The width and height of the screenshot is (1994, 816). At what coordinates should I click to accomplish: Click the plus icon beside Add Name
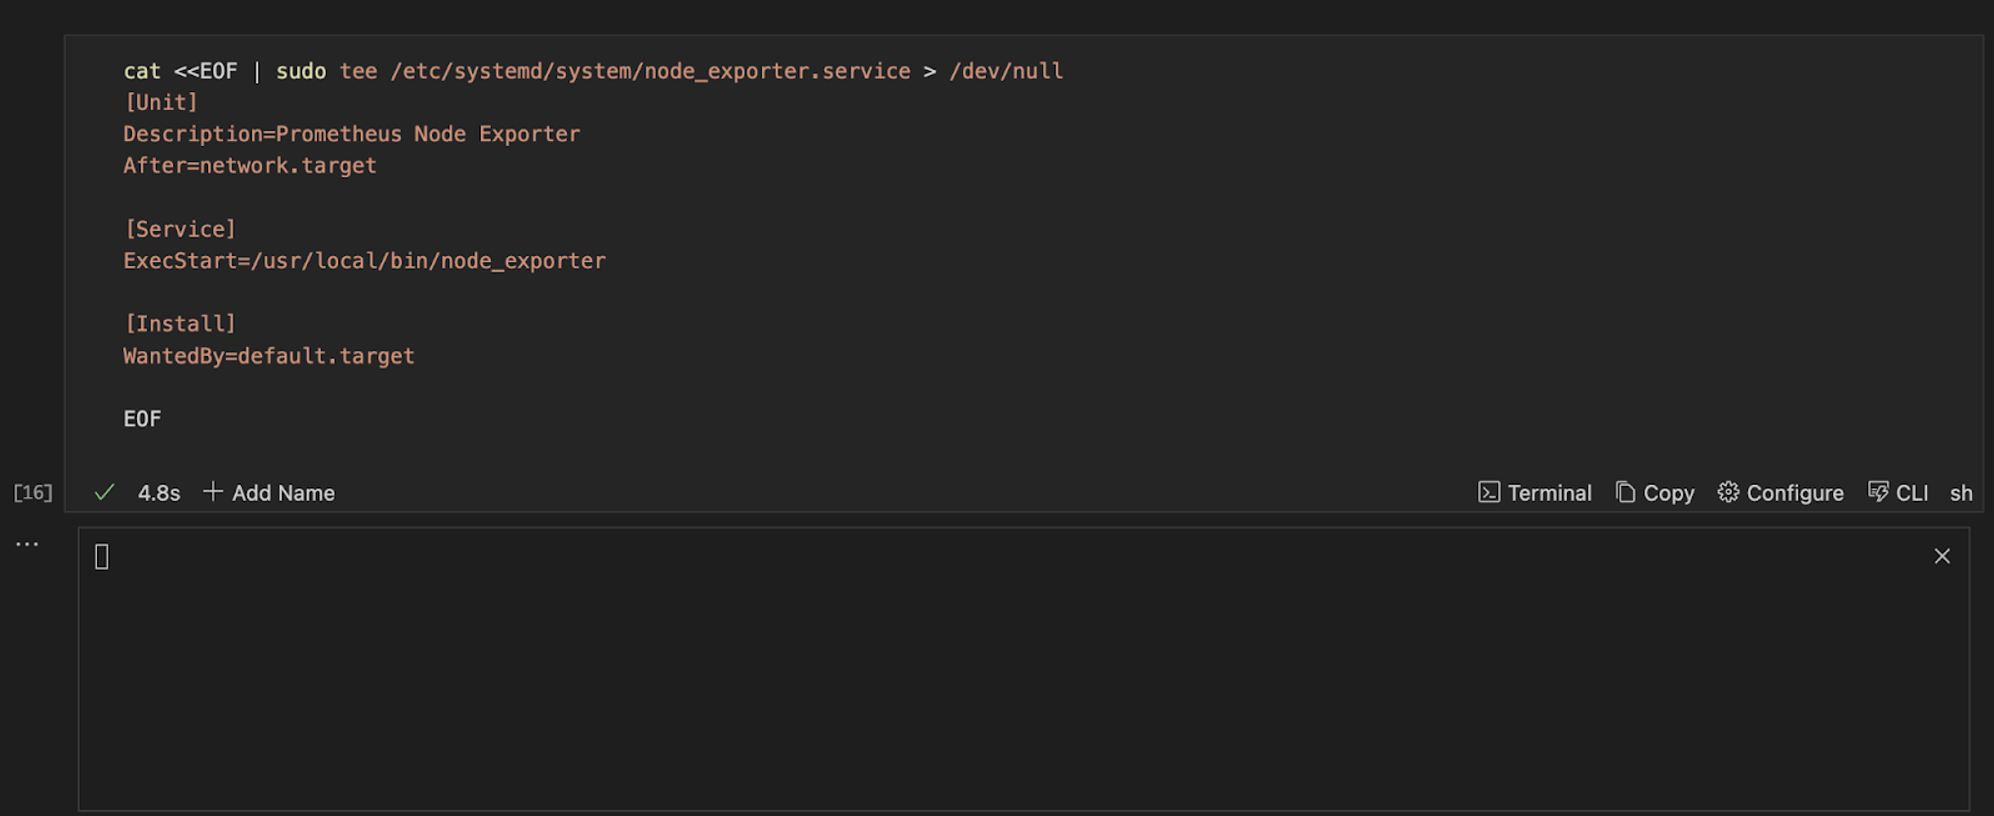[x=212, y=492]
